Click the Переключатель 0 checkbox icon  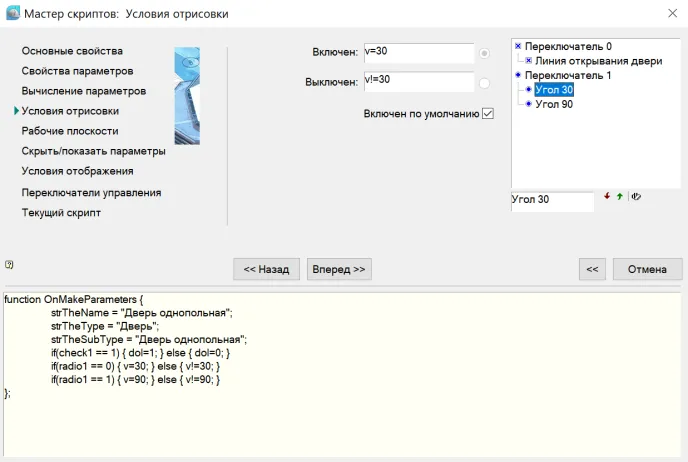point(518,46)
